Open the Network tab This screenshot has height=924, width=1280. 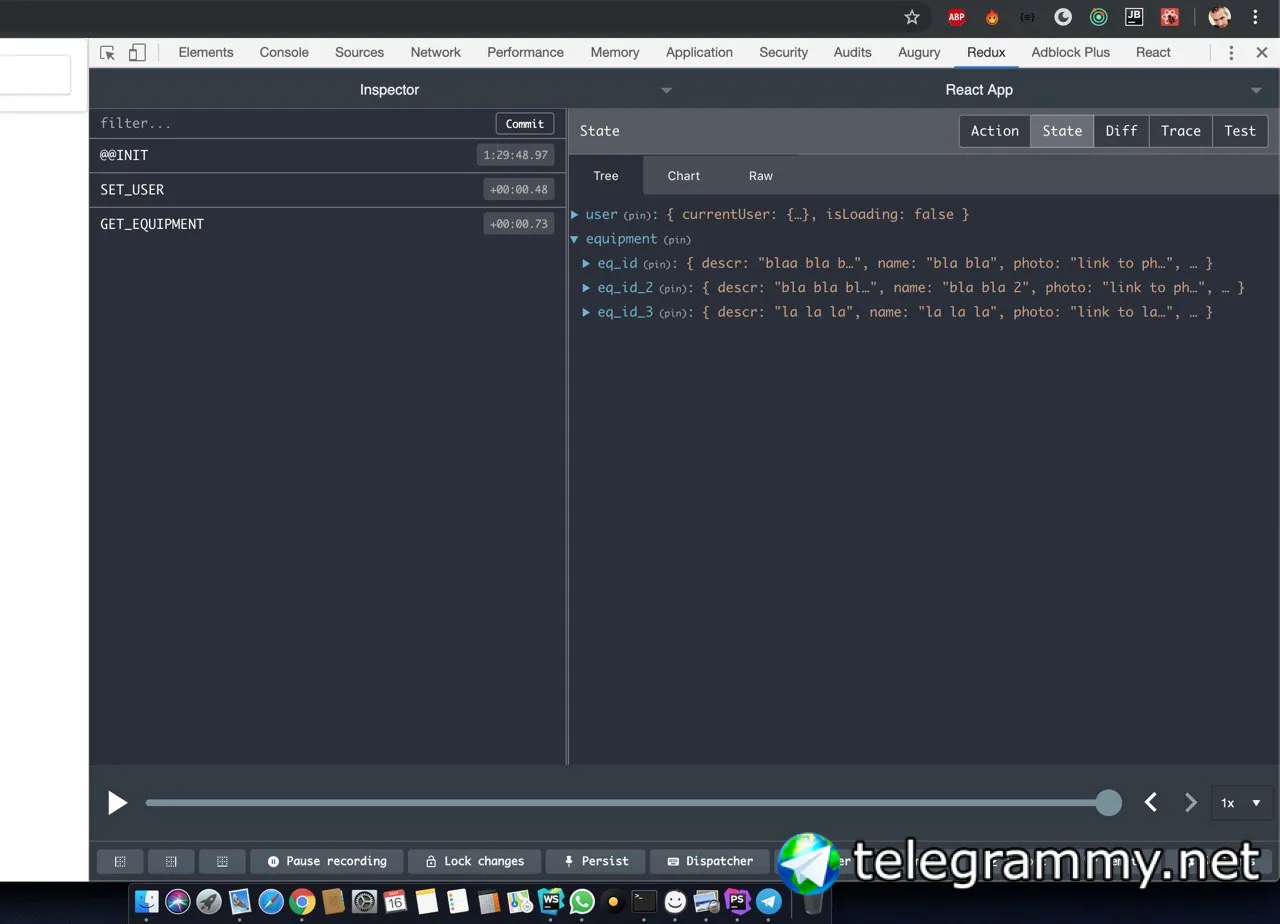pyautogui.click(x=436, y=53)
